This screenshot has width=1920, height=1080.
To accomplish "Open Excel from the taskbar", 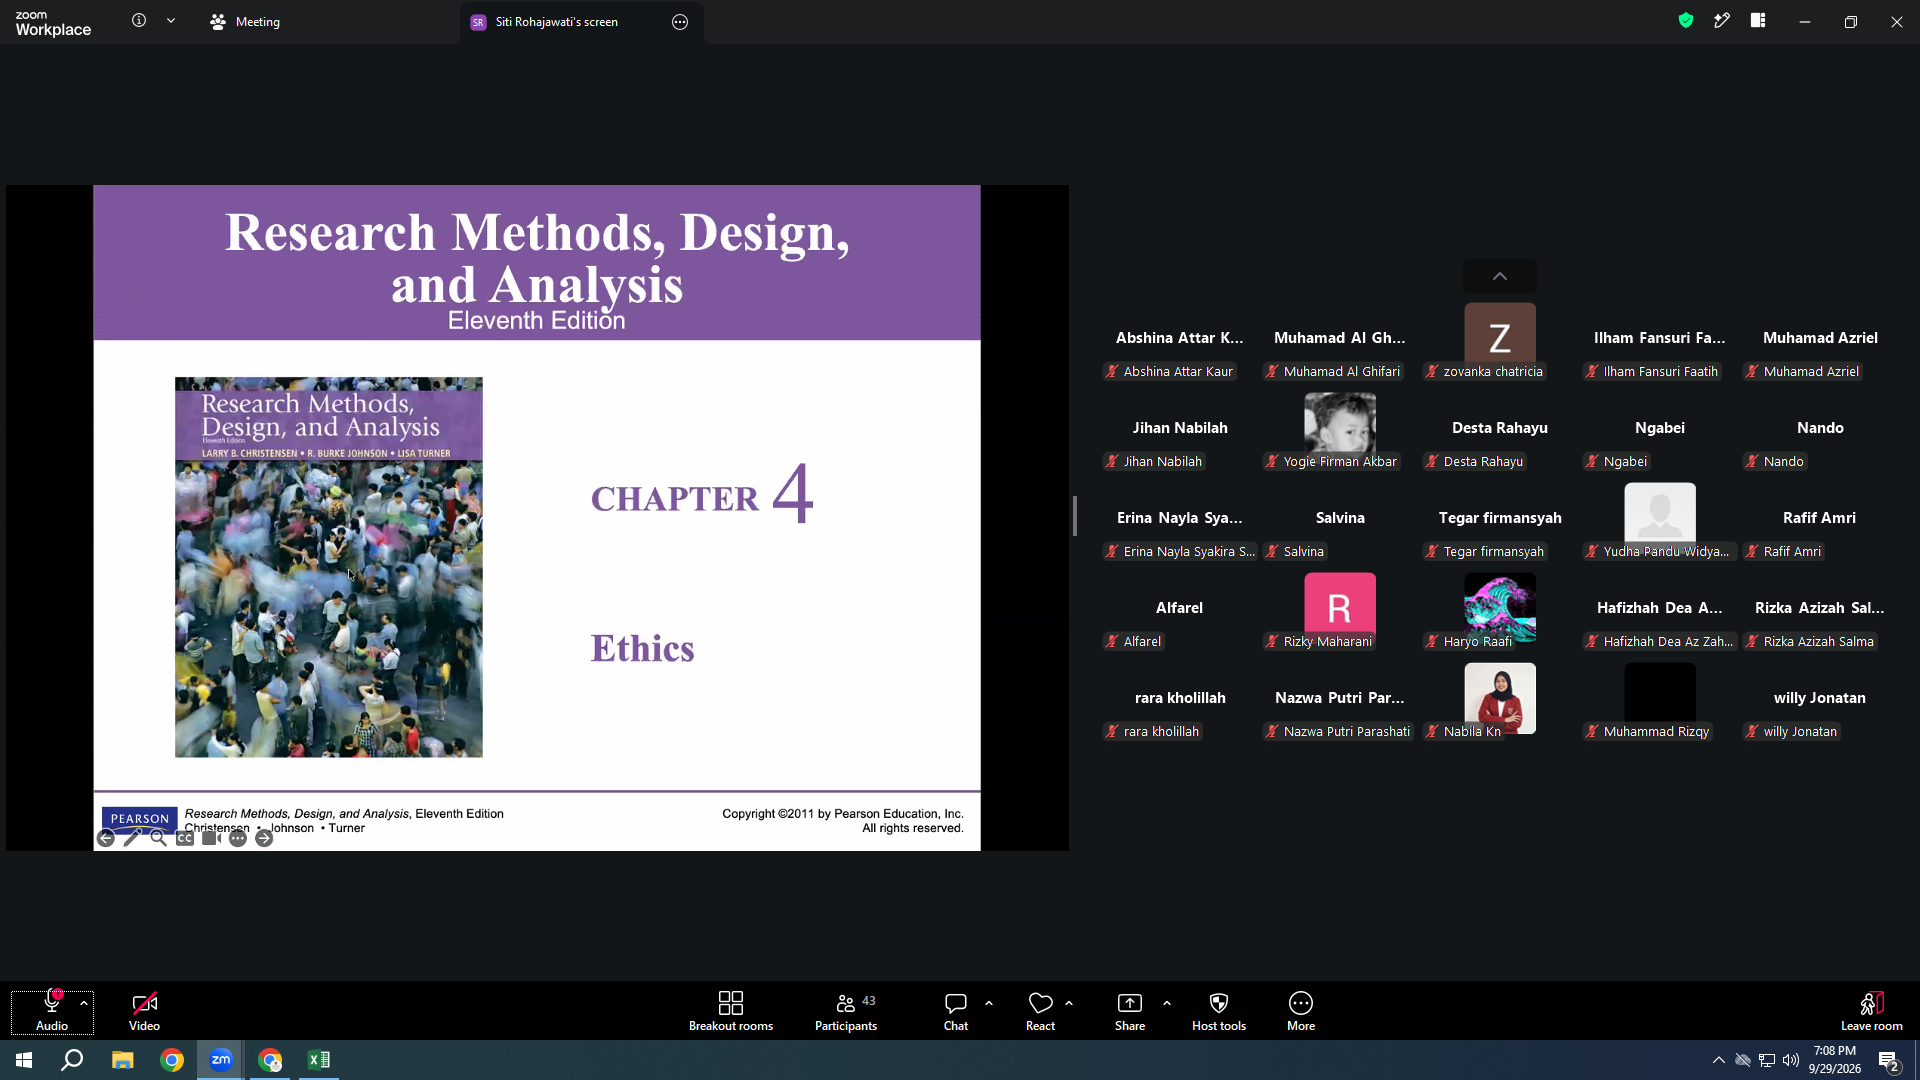I will click(319, 1060).
